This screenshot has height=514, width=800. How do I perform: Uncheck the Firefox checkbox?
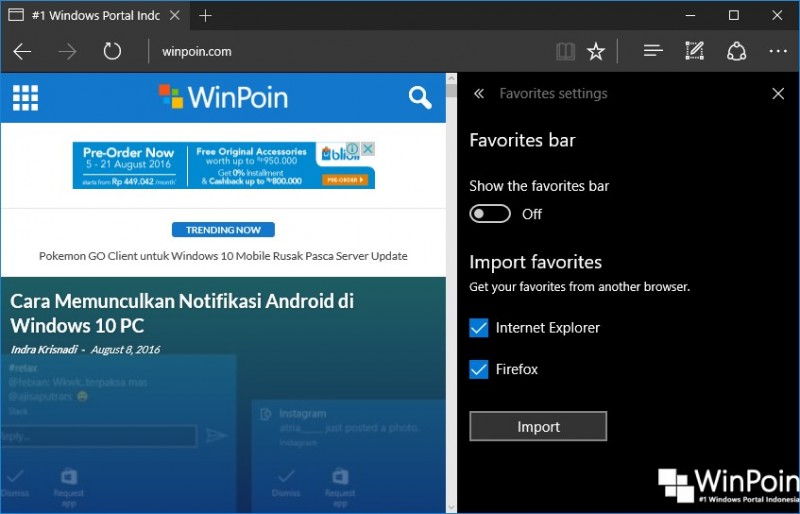click(x=479, y=369)
